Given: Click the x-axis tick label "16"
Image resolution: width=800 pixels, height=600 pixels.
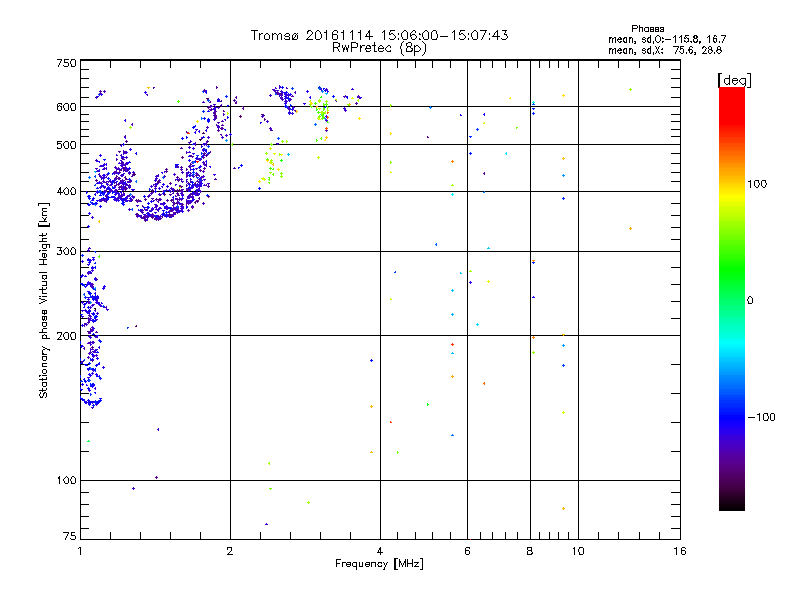Looking at the screenshot, I should point(680,551).
